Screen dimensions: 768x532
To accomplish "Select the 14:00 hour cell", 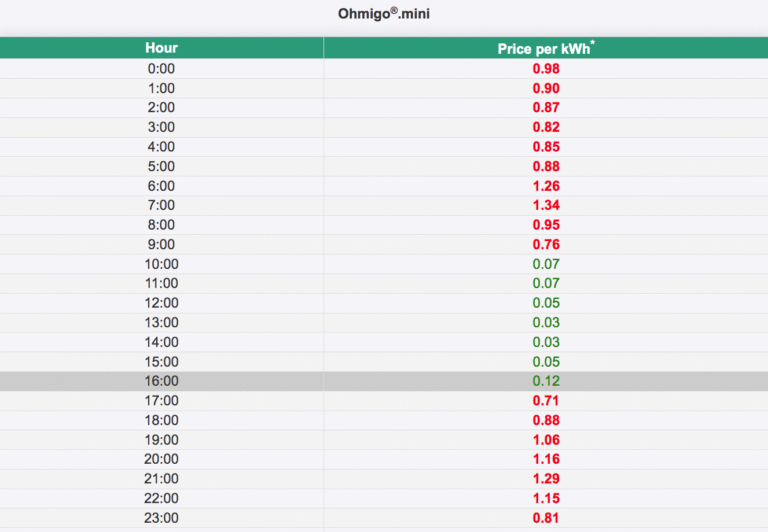I will click(x=161, y=342).
